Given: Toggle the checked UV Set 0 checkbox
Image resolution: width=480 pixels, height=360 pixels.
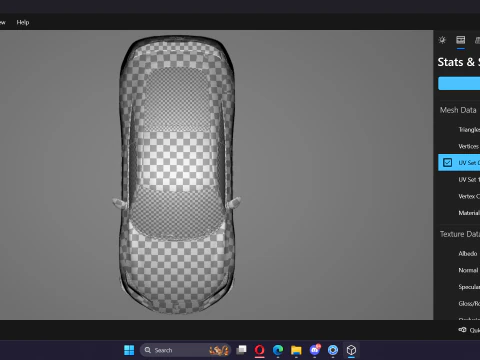Looking at the screenshot, I should 447,163.
